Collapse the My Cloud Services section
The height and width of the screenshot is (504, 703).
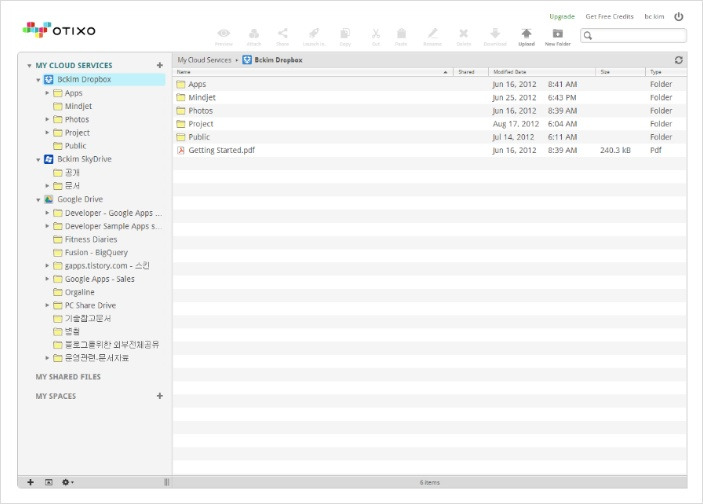(29, 66)
